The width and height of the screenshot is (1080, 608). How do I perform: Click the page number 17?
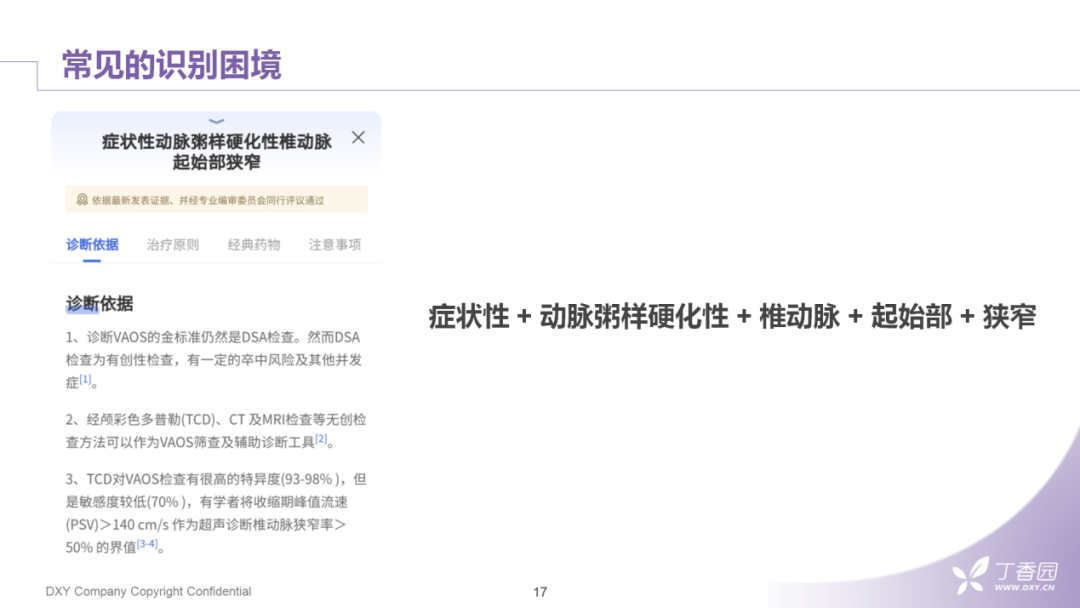[540, 592]
